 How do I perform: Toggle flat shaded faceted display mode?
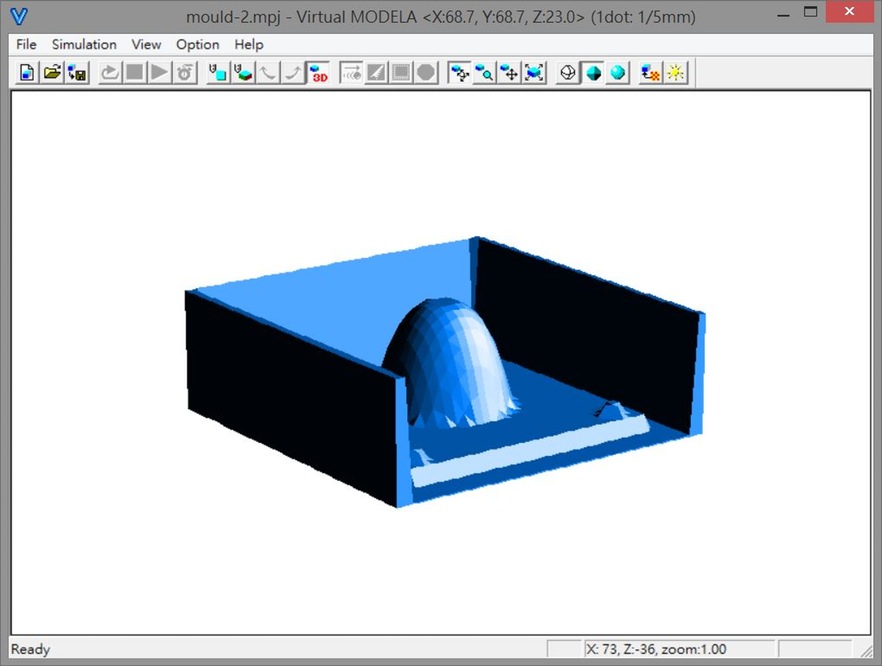pyautogui.click(x=593, y=73)
